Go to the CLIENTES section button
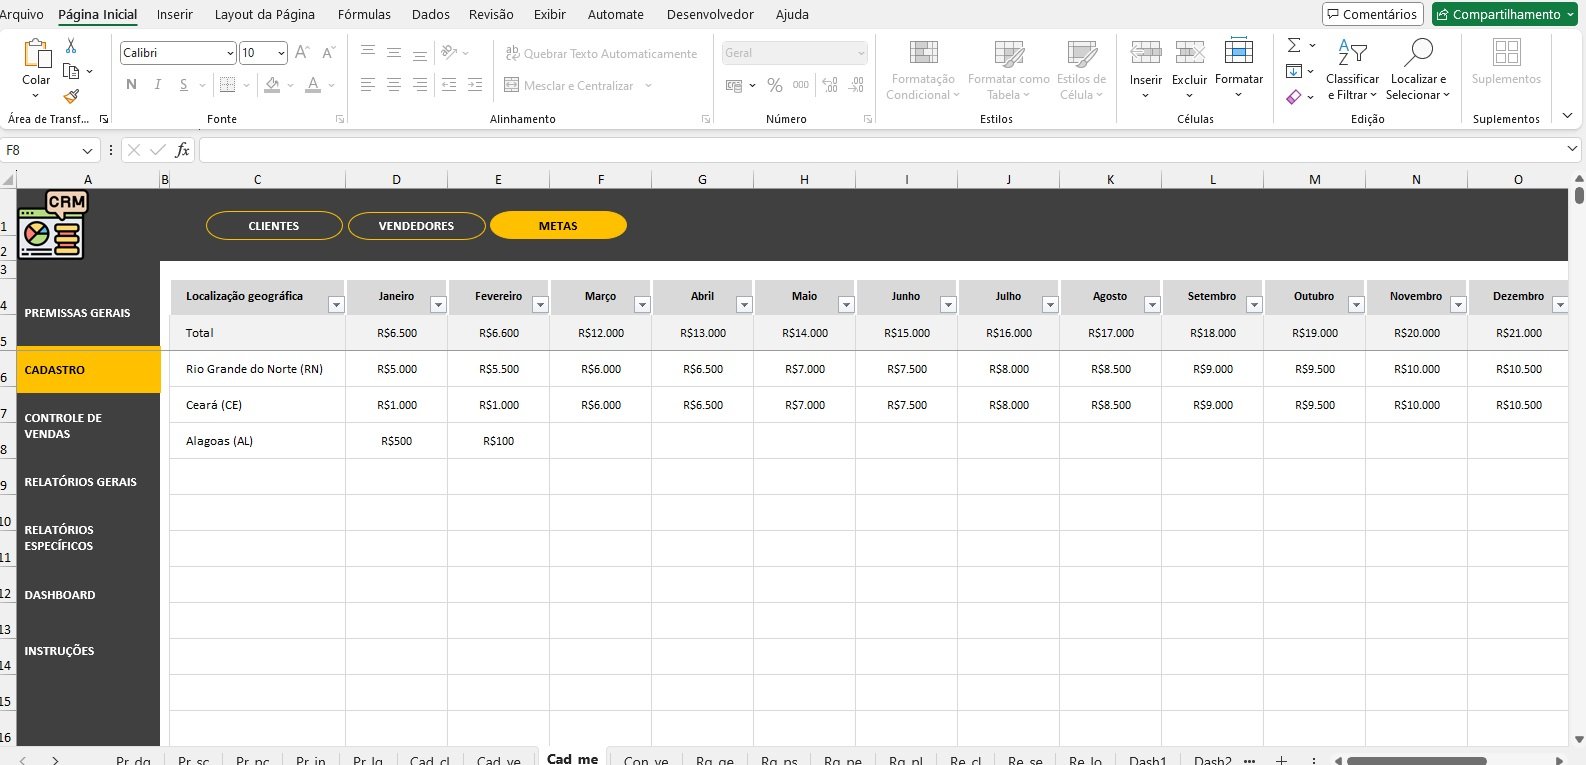Image resolution: width=1586 pixels, height=765 pixels. [x=274, y=226]
